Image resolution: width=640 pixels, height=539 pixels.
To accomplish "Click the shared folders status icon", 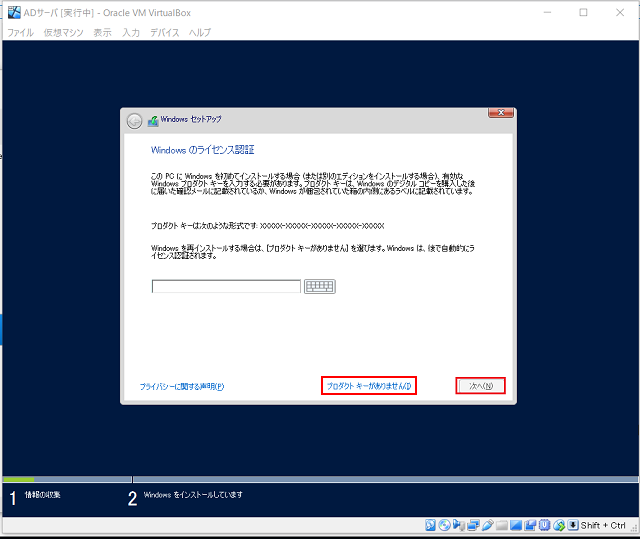I will point(502,525).
